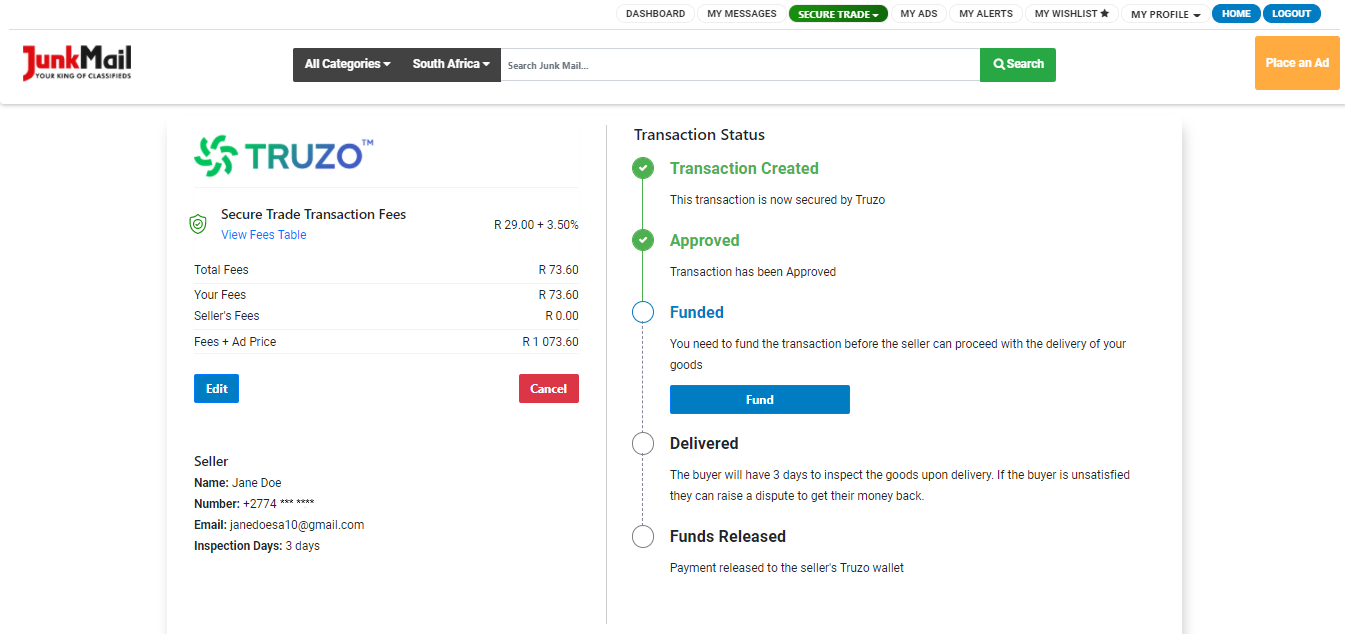Image resolution: width=1345 pixels, height=634 pixels.
Task: Click the green checkmark on Transaction Created
Action: point(643,168)
